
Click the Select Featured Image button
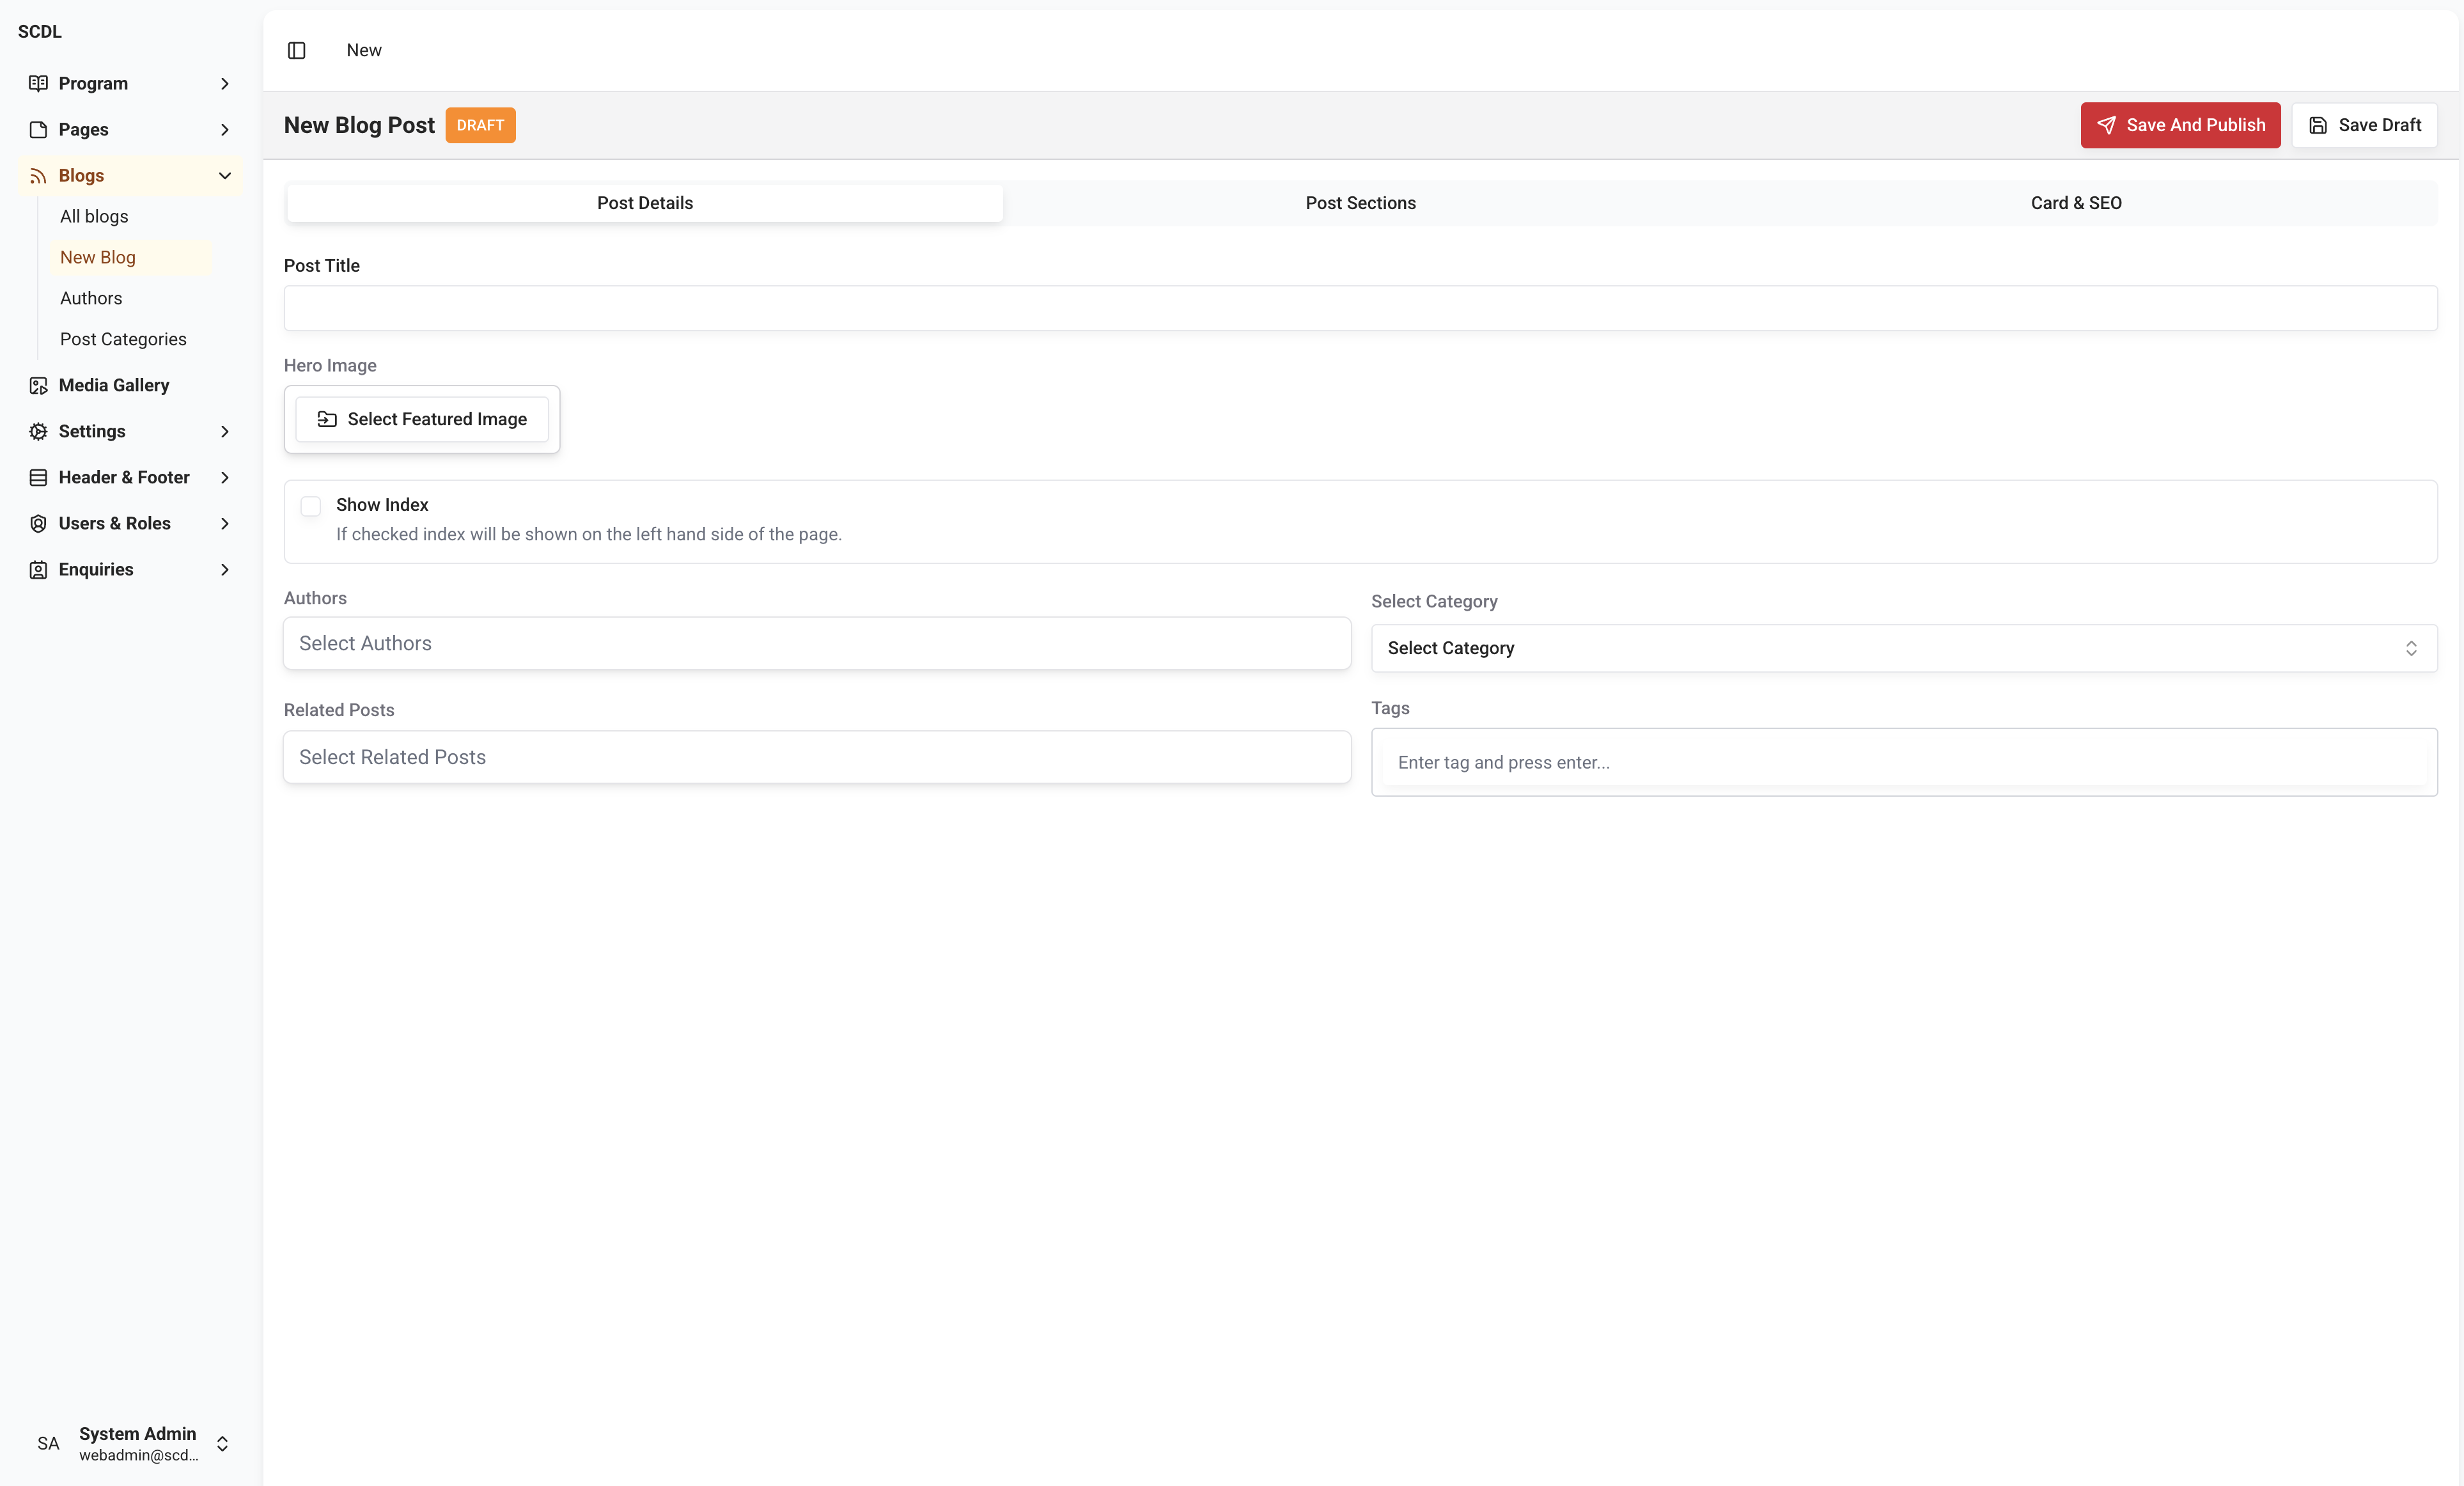click(422, 419)
